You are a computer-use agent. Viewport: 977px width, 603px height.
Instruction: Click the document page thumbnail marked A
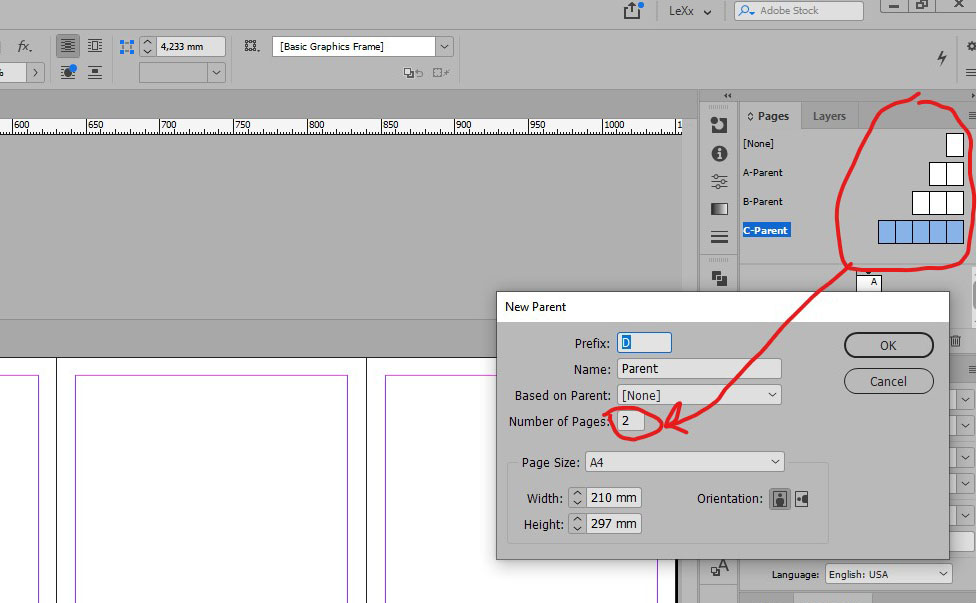tap(869, 283)
